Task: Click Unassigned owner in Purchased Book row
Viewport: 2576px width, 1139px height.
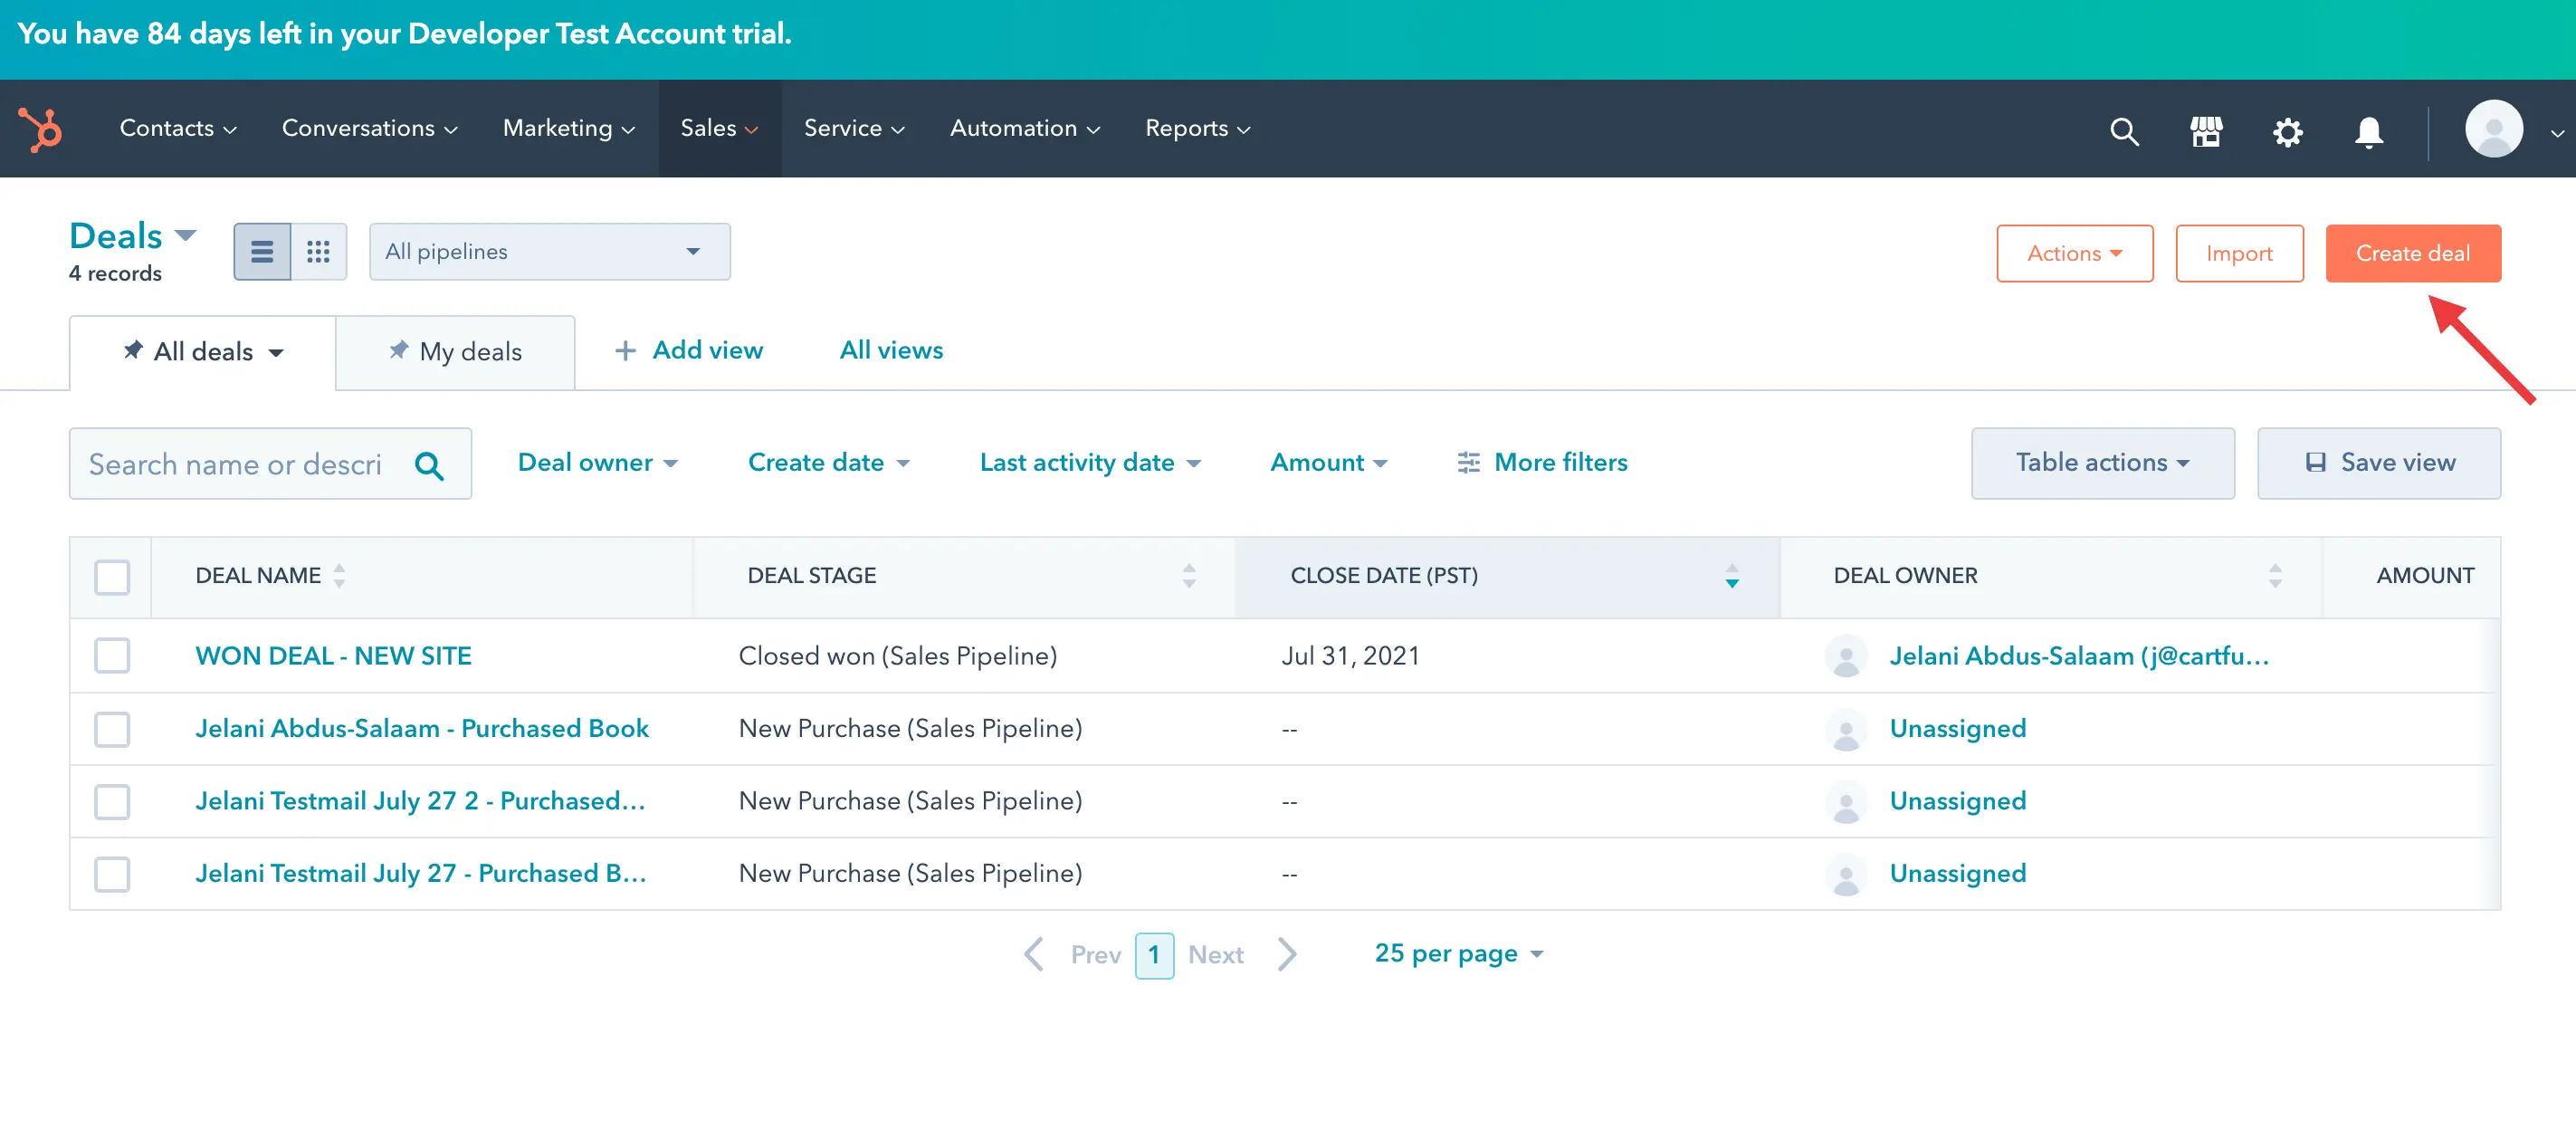Action: (1957, 729)
